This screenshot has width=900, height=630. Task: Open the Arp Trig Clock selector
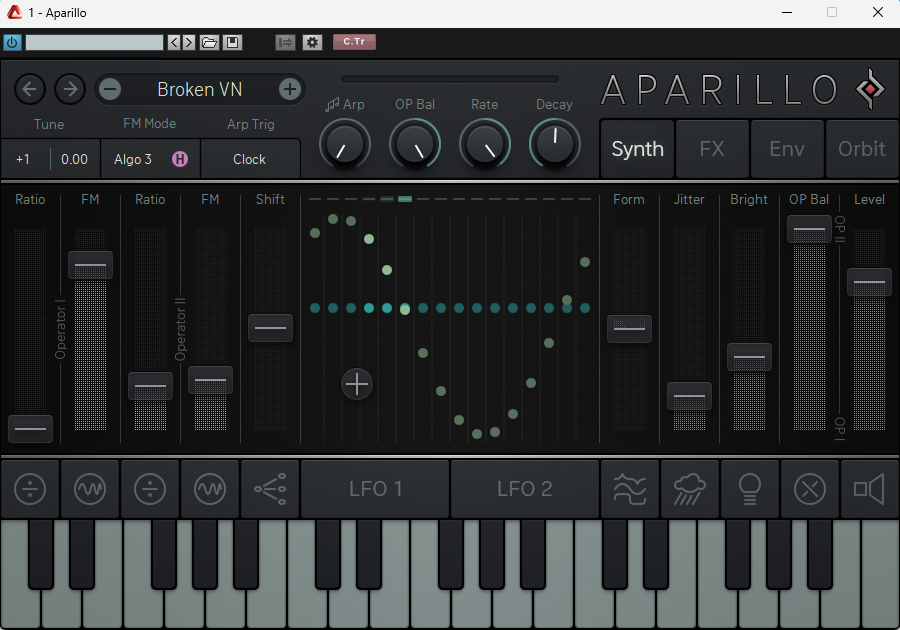(249, 159)
